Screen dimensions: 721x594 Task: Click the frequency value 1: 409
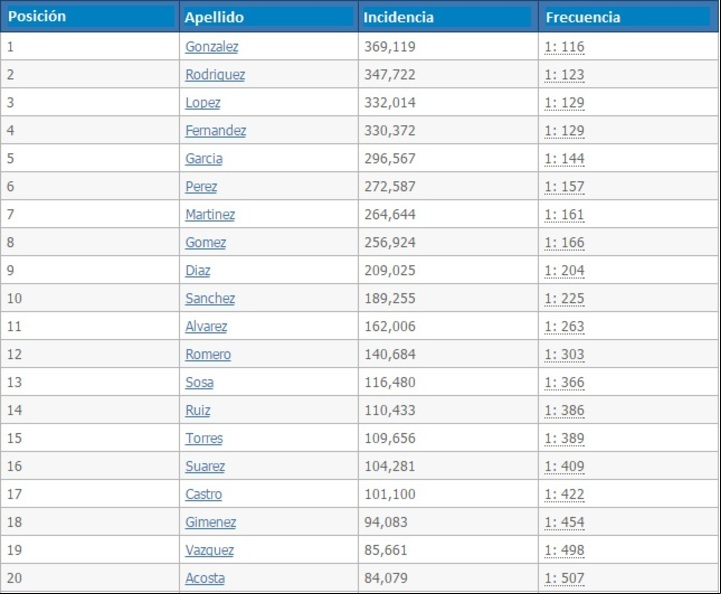[x=564, y=466]
